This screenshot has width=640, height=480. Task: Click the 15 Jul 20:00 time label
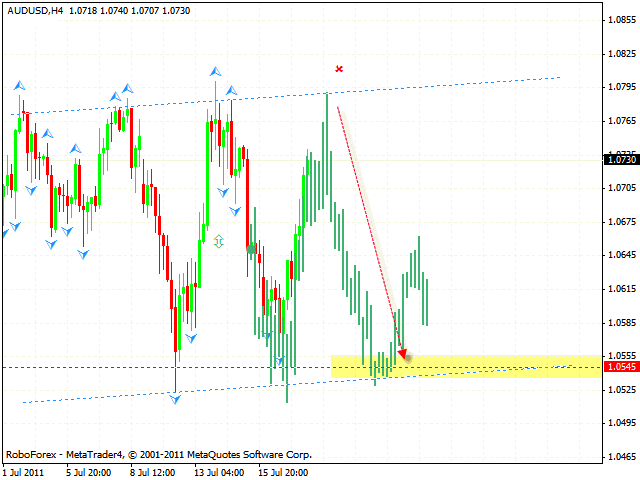281,471
